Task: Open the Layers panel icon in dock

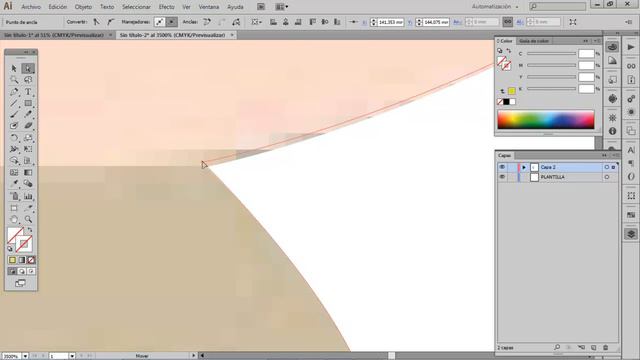Action: click(631, 234)
